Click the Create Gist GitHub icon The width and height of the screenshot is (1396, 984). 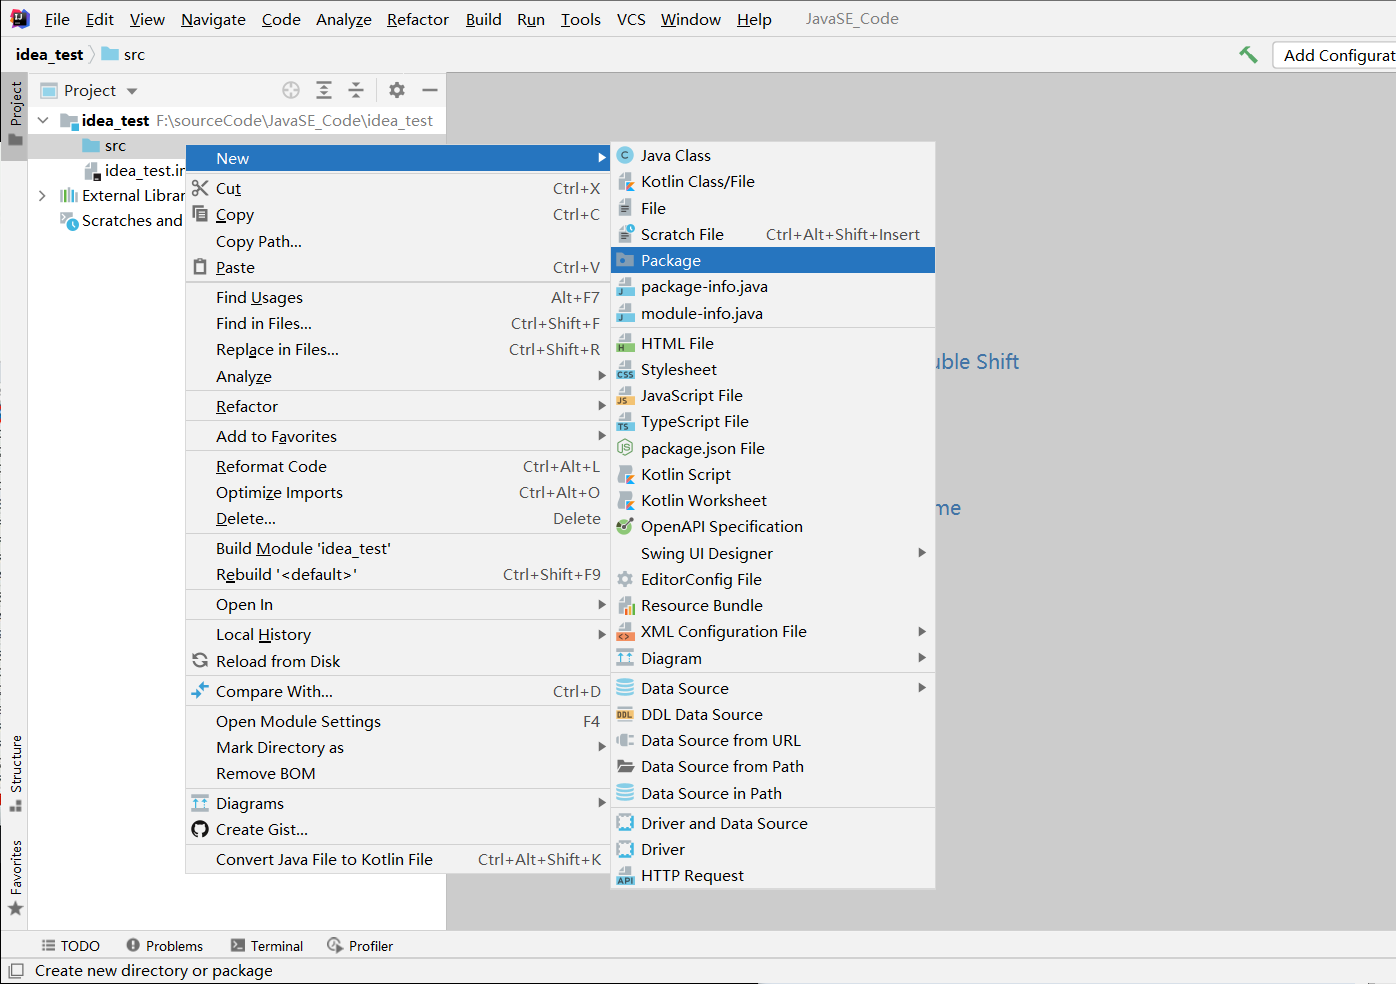[x=200, y=829]
